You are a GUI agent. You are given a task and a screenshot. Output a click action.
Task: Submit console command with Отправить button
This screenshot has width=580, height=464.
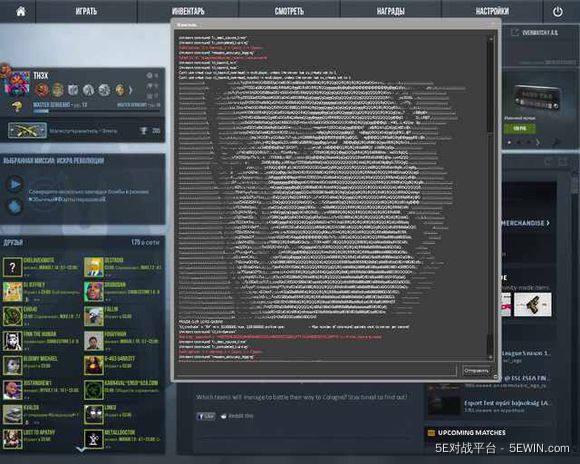(x=476, y=370)
